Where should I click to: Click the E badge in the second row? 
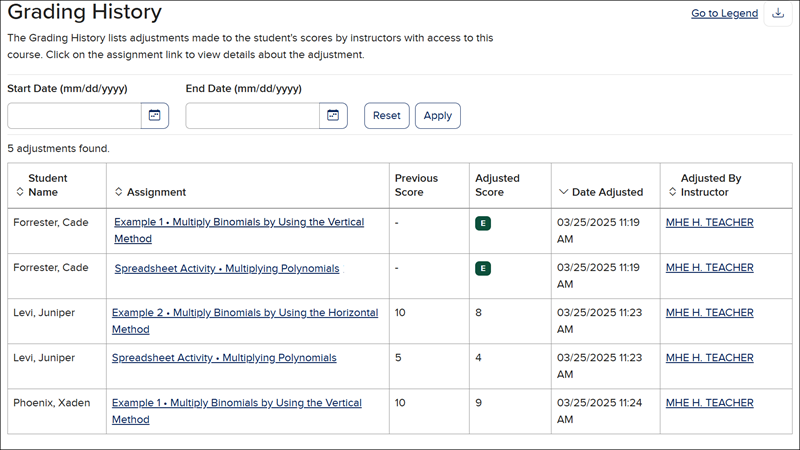coord(483,268)
